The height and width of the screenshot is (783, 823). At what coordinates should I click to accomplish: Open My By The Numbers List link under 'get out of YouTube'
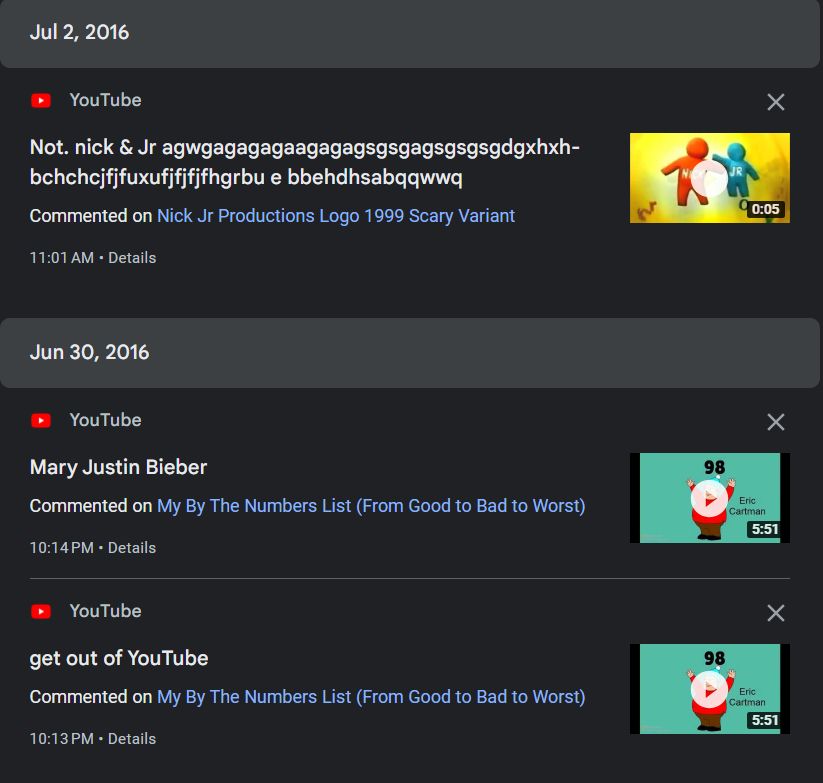pos(371,697)
